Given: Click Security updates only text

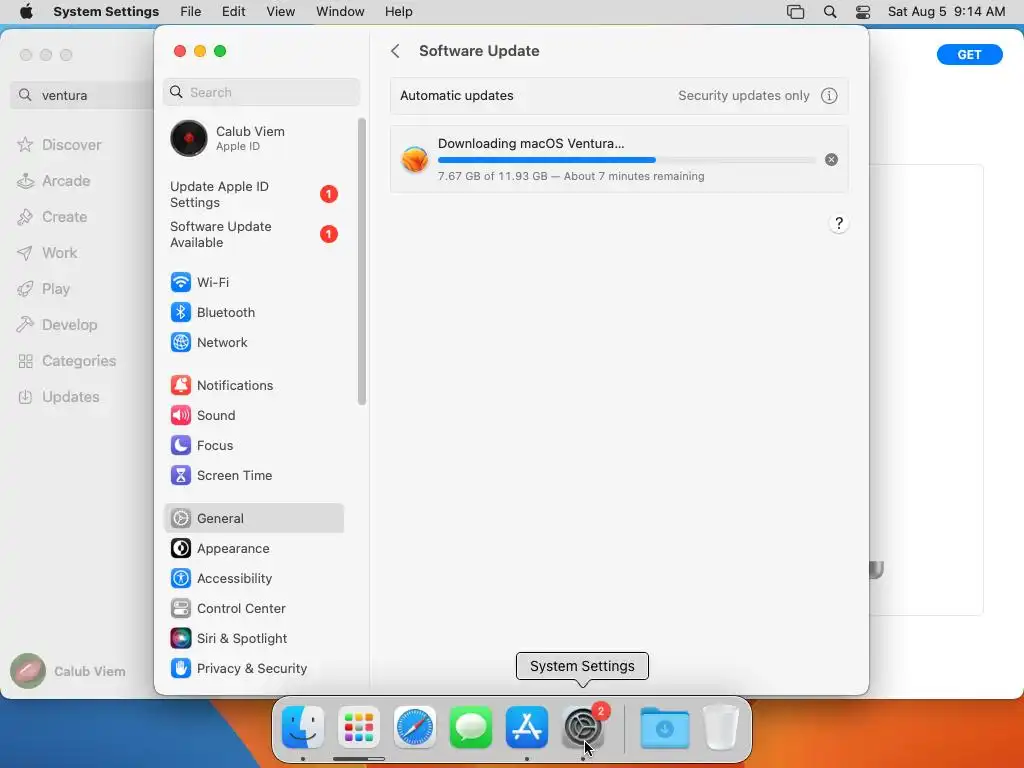Looking at the screenshot, I should pyautogui.click(x=743, y=96).
